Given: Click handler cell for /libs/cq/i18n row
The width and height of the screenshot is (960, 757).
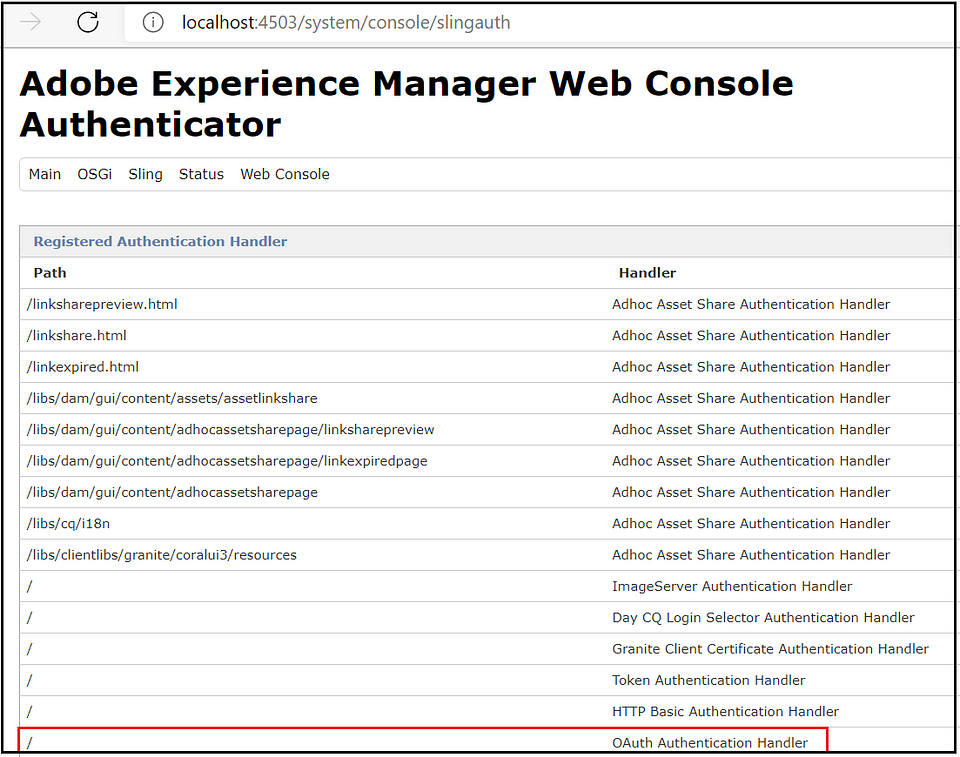Looking at the screenshot, I should click(x=751, y=524).
